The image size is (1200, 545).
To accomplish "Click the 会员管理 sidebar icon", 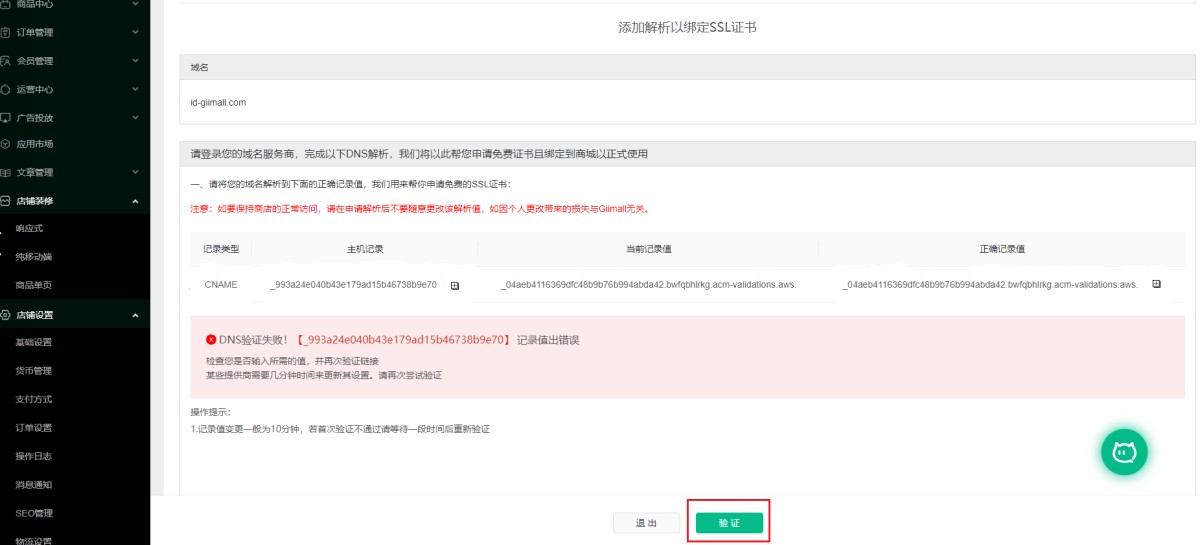I will coord(6,61).
